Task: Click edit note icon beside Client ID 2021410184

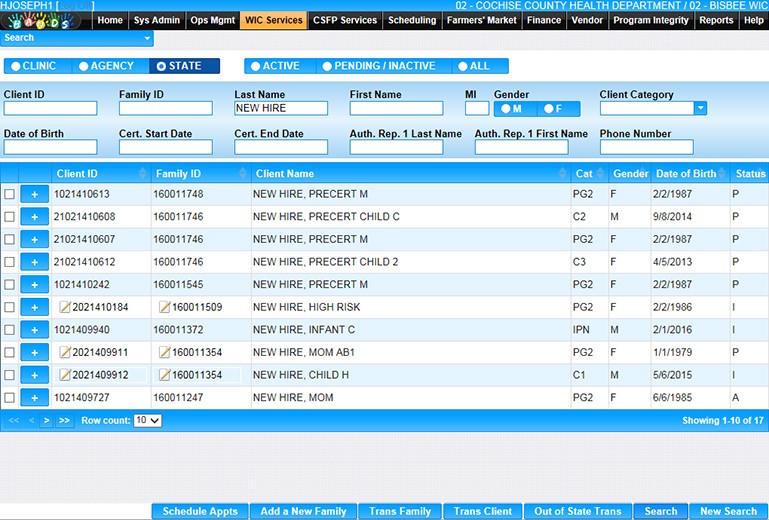Action: click(65, 307)
